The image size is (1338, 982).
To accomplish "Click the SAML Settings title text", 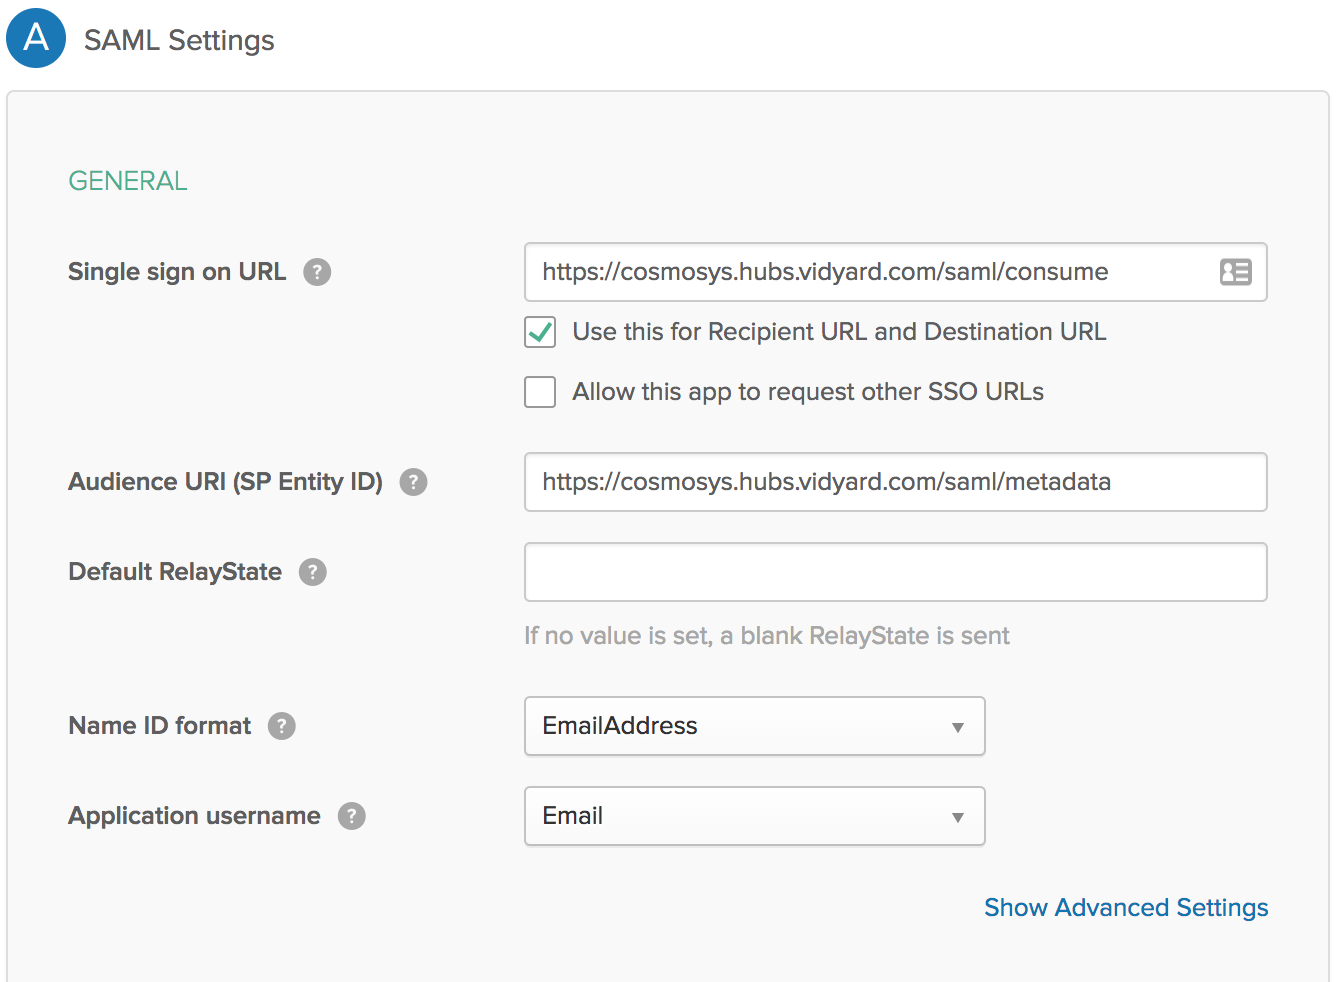I will (179, 40).
